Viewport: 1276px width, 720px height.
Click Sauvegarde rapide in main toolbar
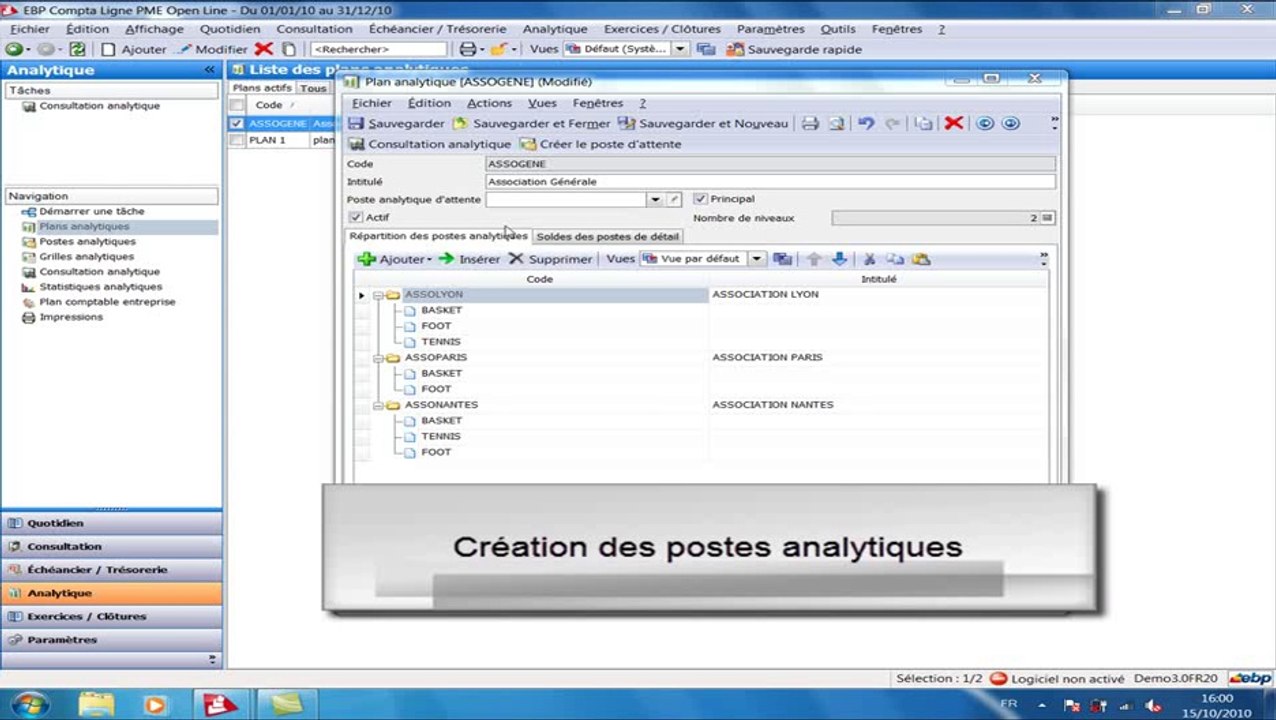point(793,49)
